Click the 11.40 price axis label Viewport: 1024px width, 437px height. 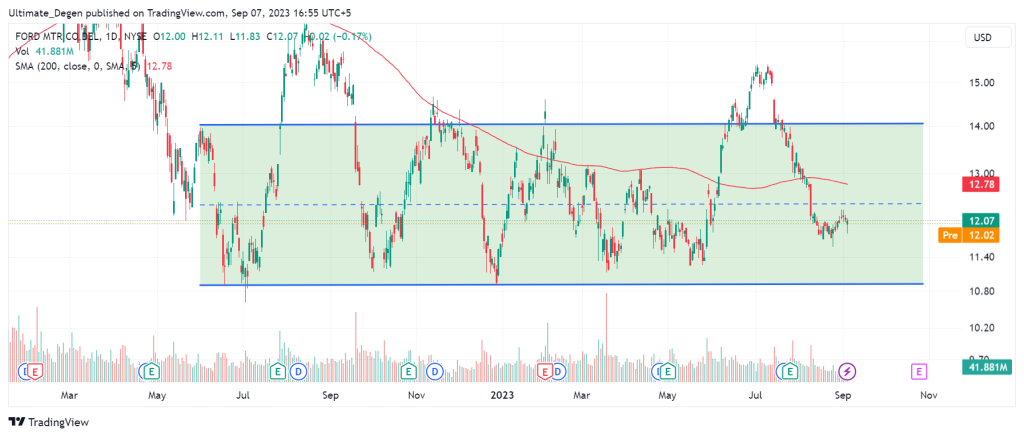coord(984,257)
